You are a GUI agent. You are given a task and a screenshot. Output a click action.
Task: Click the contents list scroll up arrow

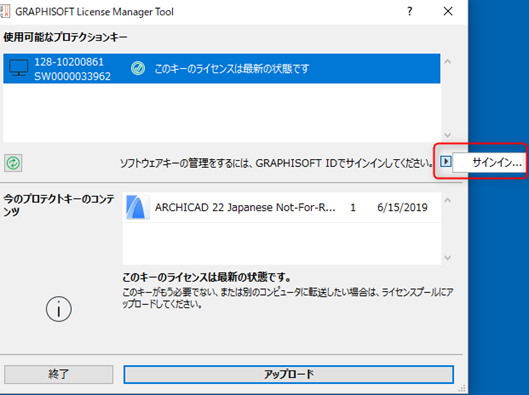[448, 200]
